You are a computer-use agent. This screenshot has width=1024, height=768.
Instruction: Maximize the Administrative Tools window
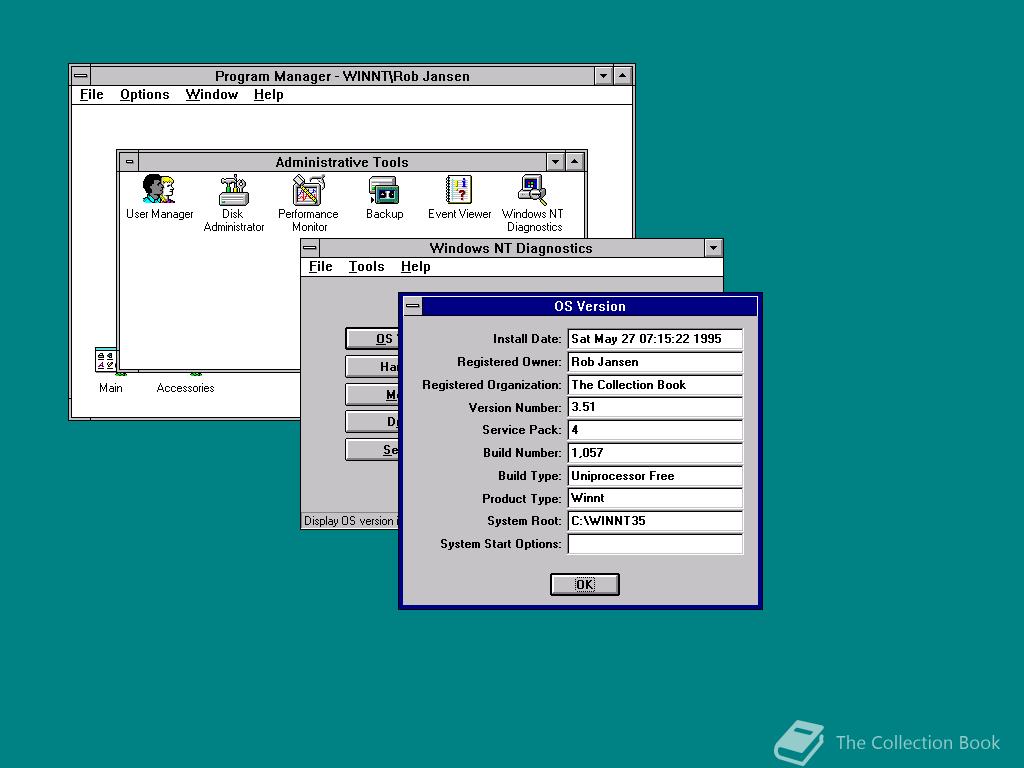[575, 162]
